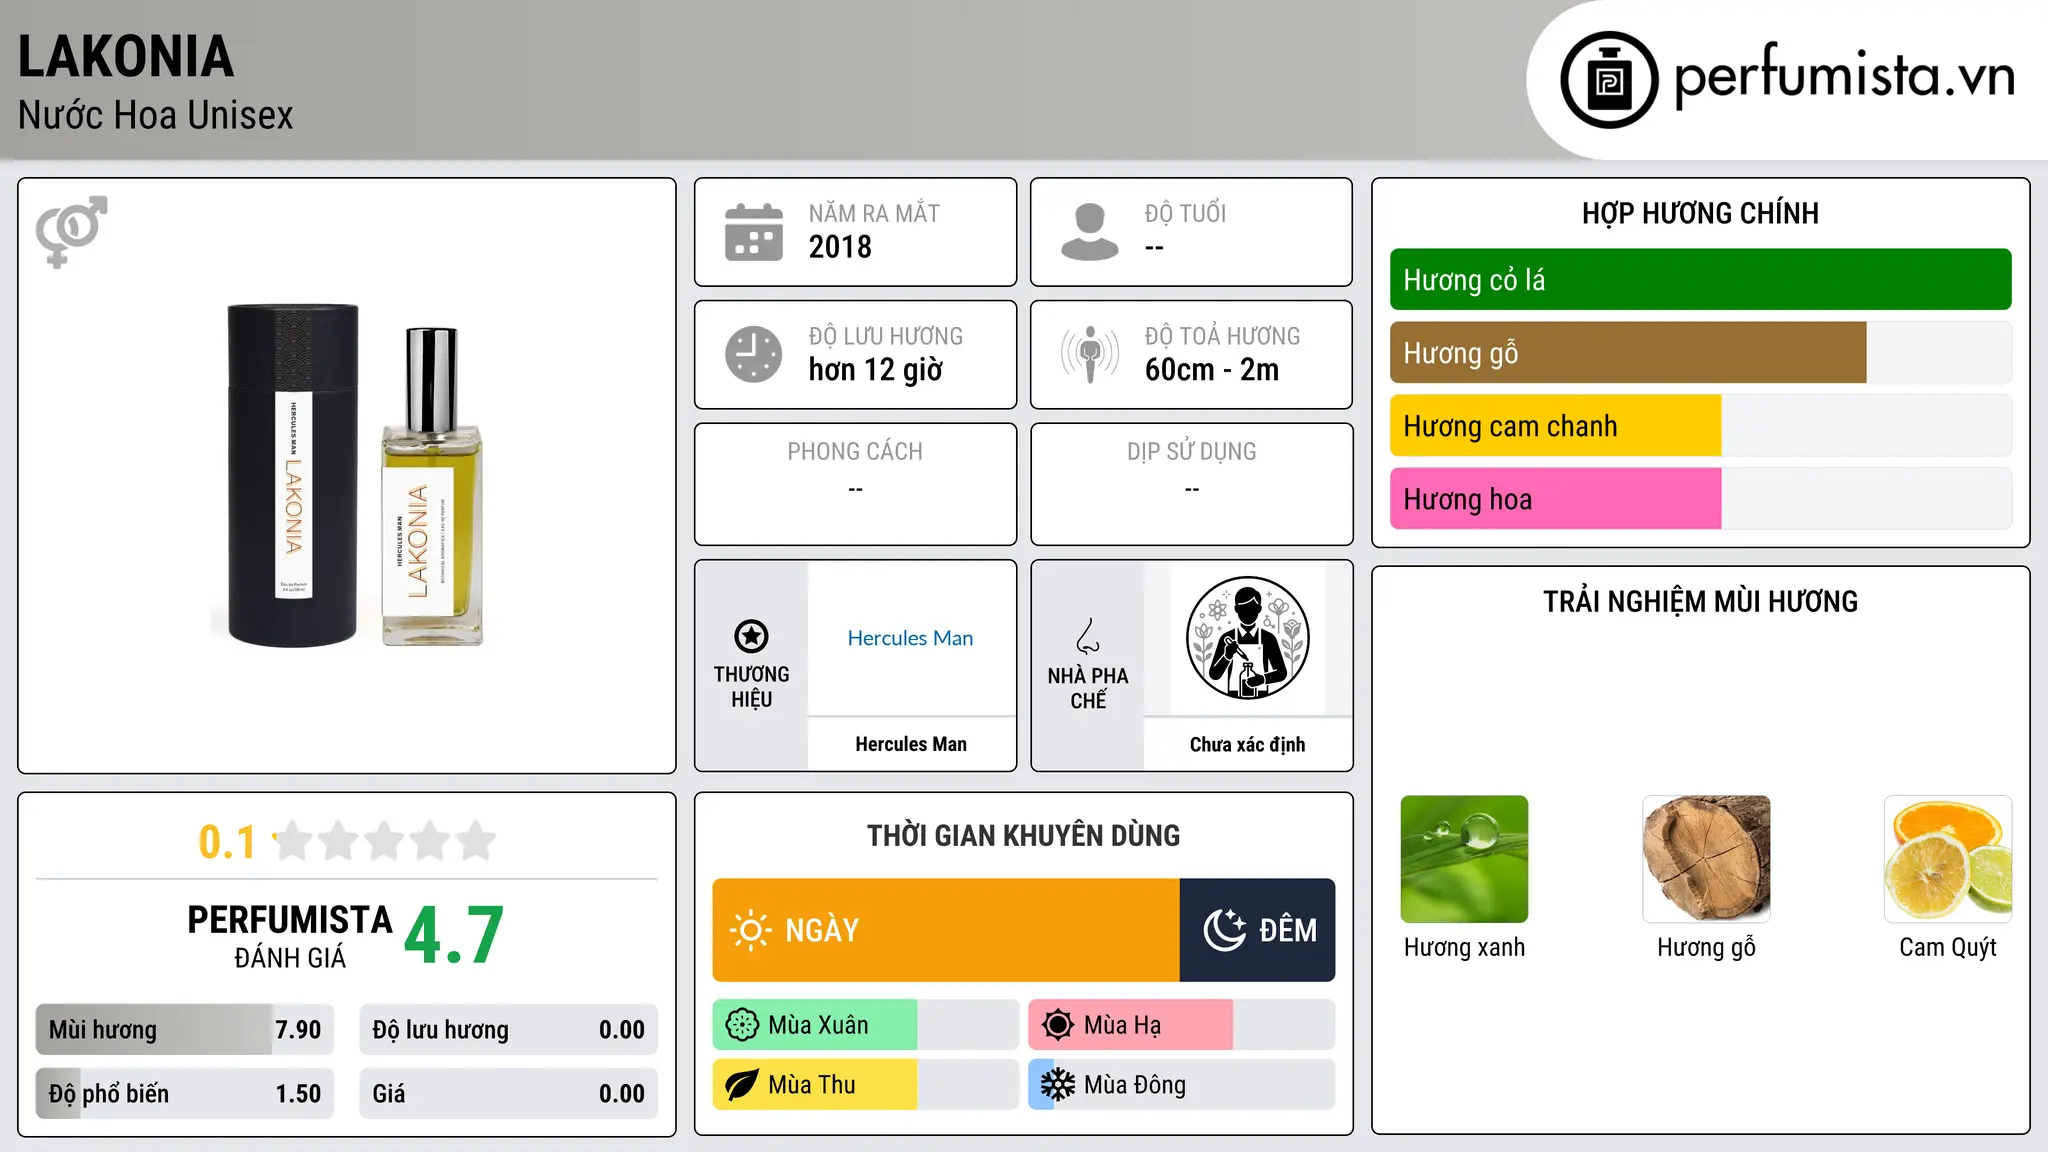Click the hơn 12 giờ longevity value
2048x1152 pixels.
(876, 370)
